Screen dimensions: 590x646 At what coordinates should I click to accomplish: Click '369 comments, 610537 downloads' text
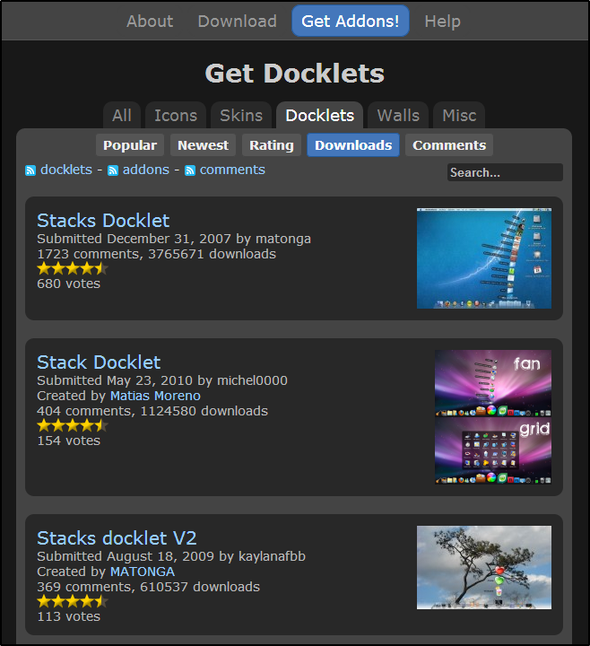(148, 587)
